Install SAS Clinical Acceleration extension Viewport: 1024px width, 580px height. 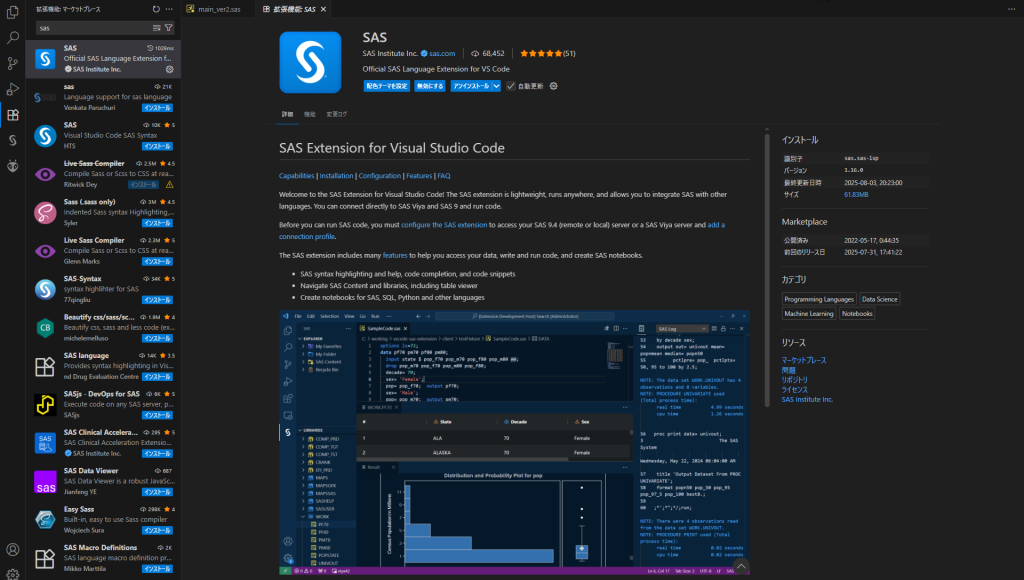pos(157,454)
